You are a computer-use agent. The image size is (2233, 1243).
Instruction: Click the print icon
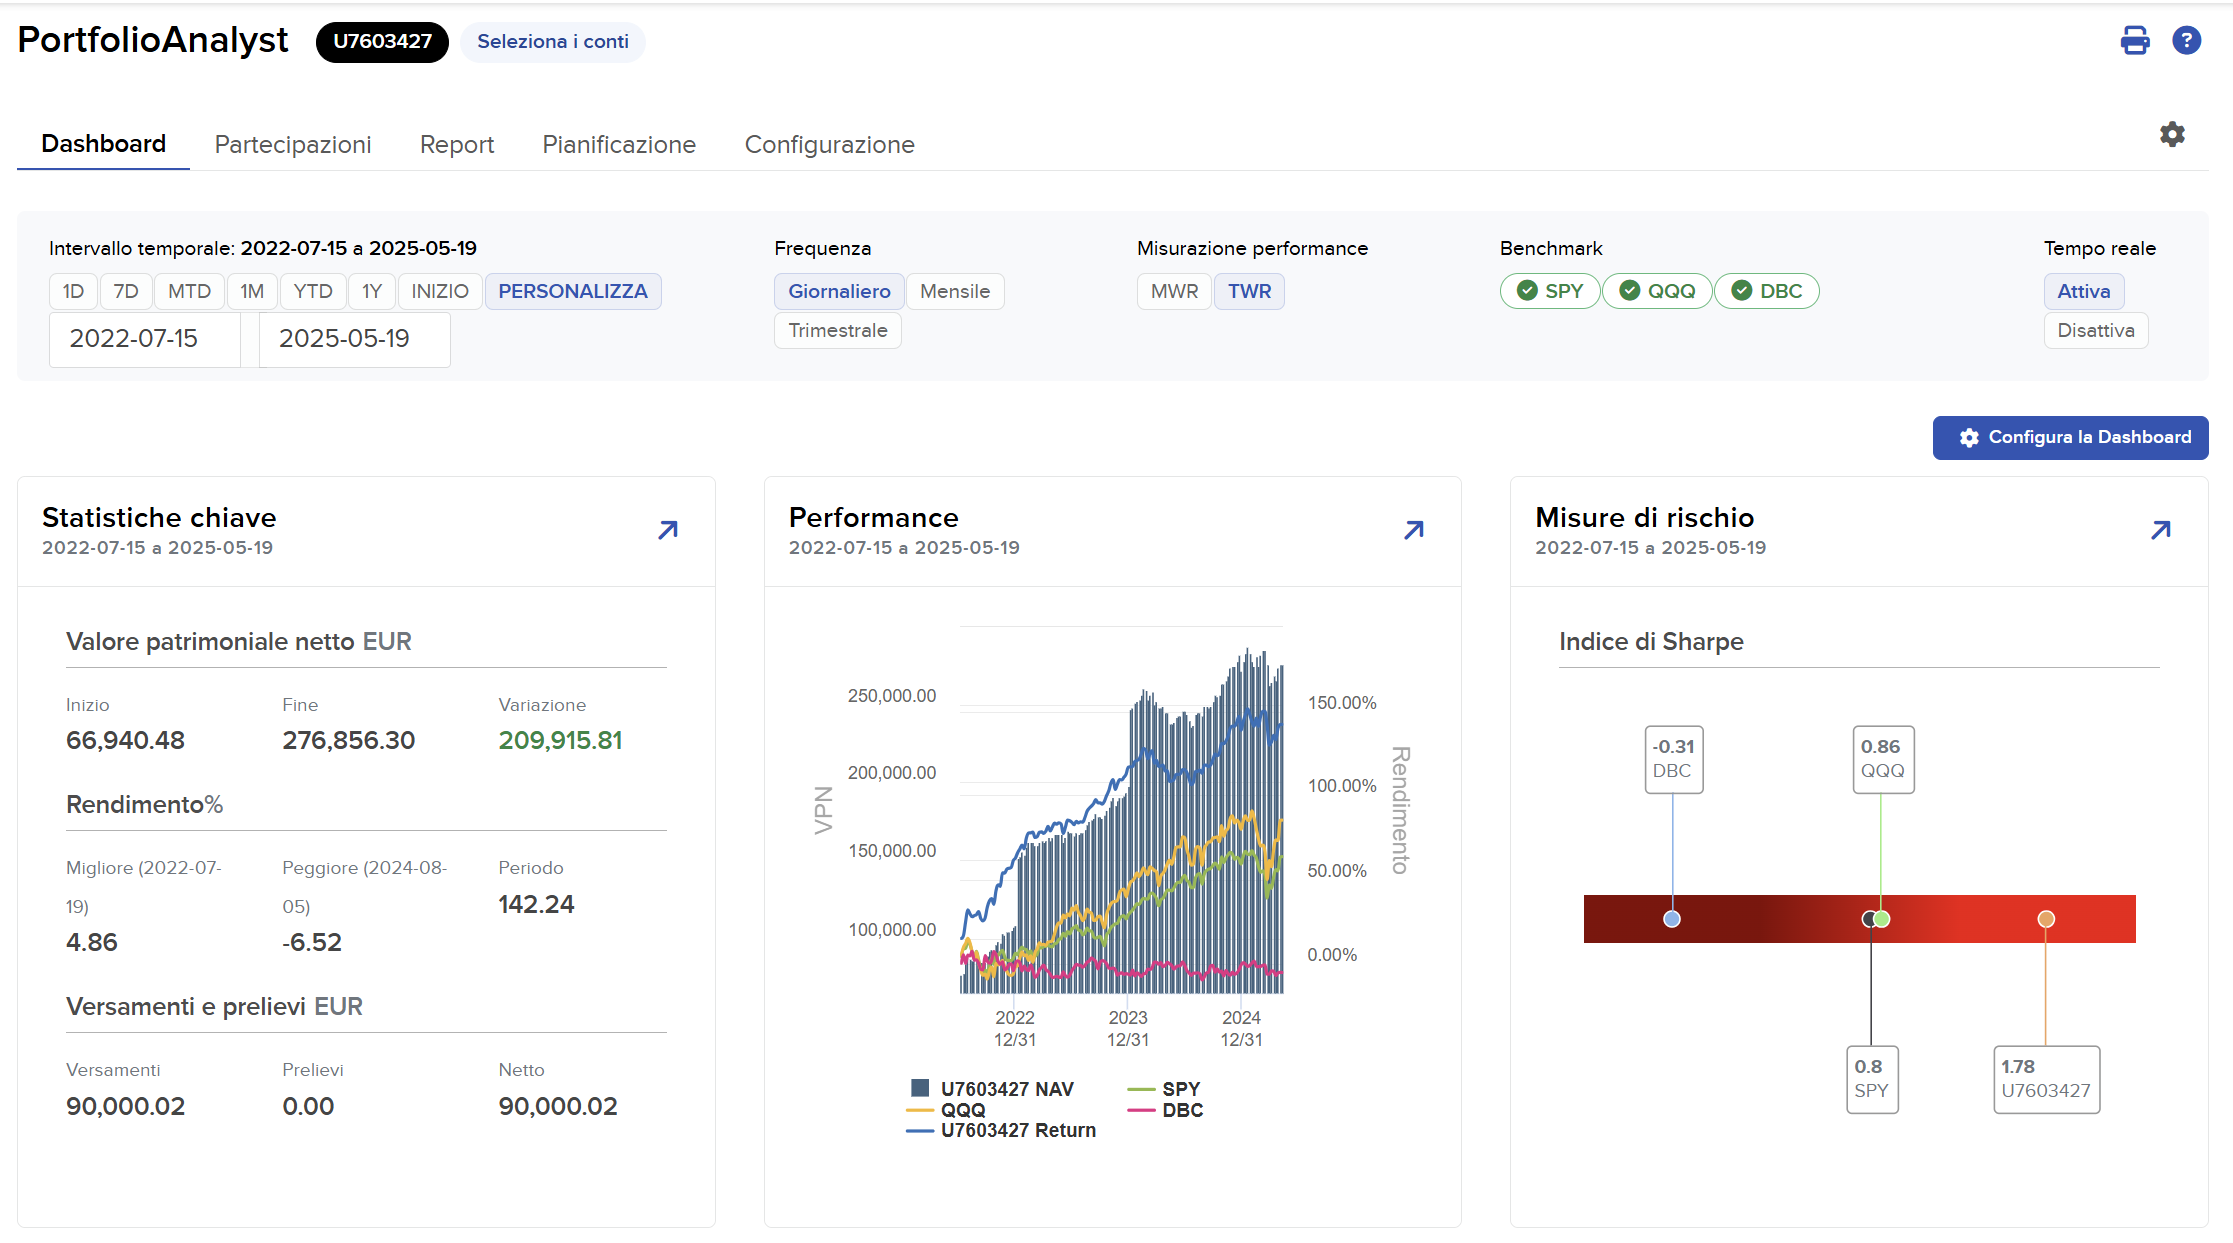[x=2135, y=40]
